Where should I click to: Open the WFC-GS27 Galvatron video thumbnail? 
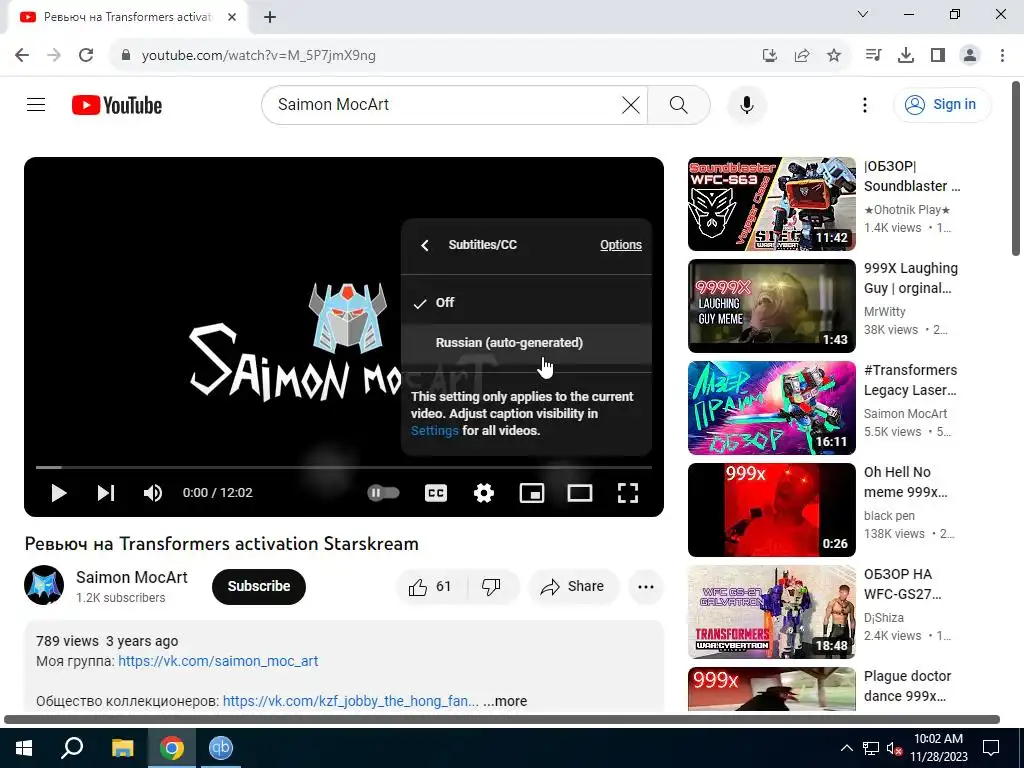[x=771, y=612]
